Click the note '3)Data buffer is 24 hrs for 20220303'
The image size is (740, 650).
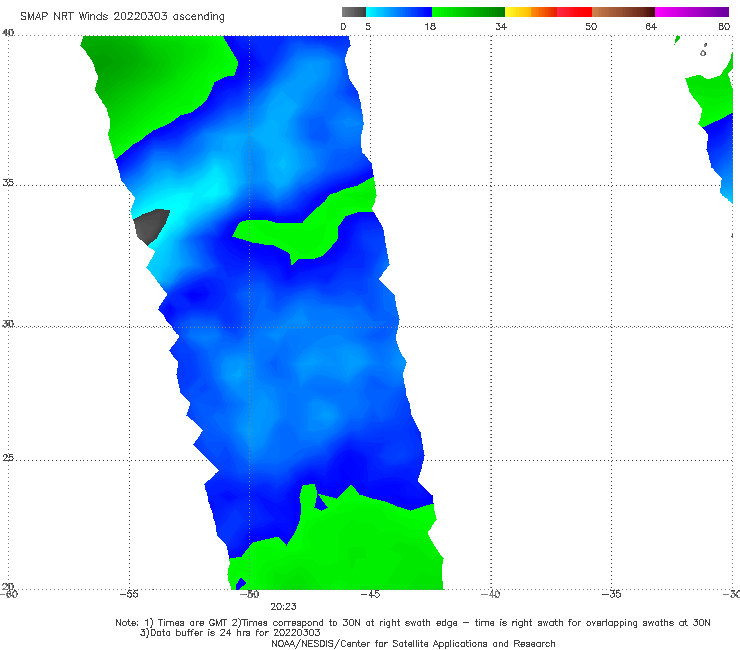tap(230, 633)
